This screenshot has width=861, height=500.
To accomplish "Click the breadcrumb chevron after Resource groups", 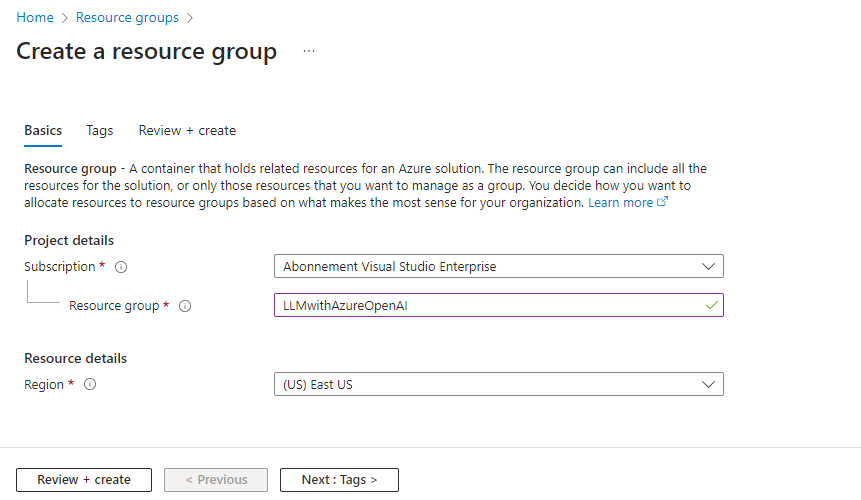I will (x=190, y=17).
